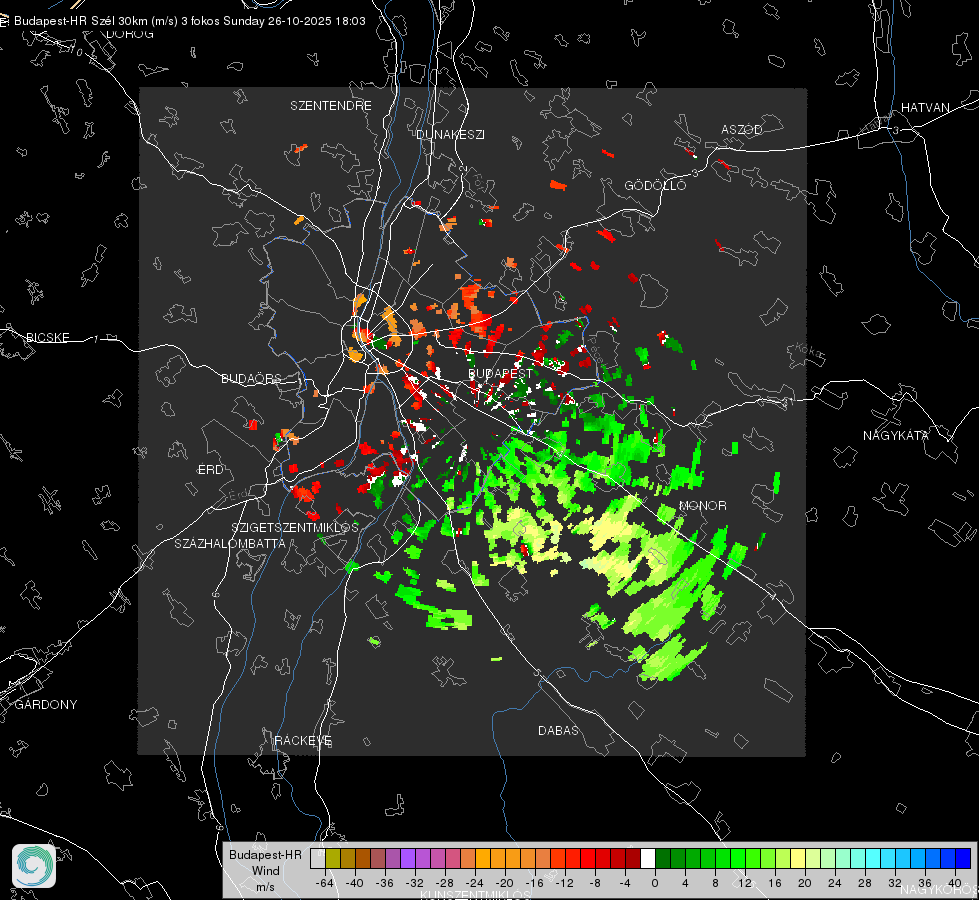The width and height of the screenshot is (979, 900).
Task: Click the GÁRDONY city label
Action: click(x=46, y=705)
